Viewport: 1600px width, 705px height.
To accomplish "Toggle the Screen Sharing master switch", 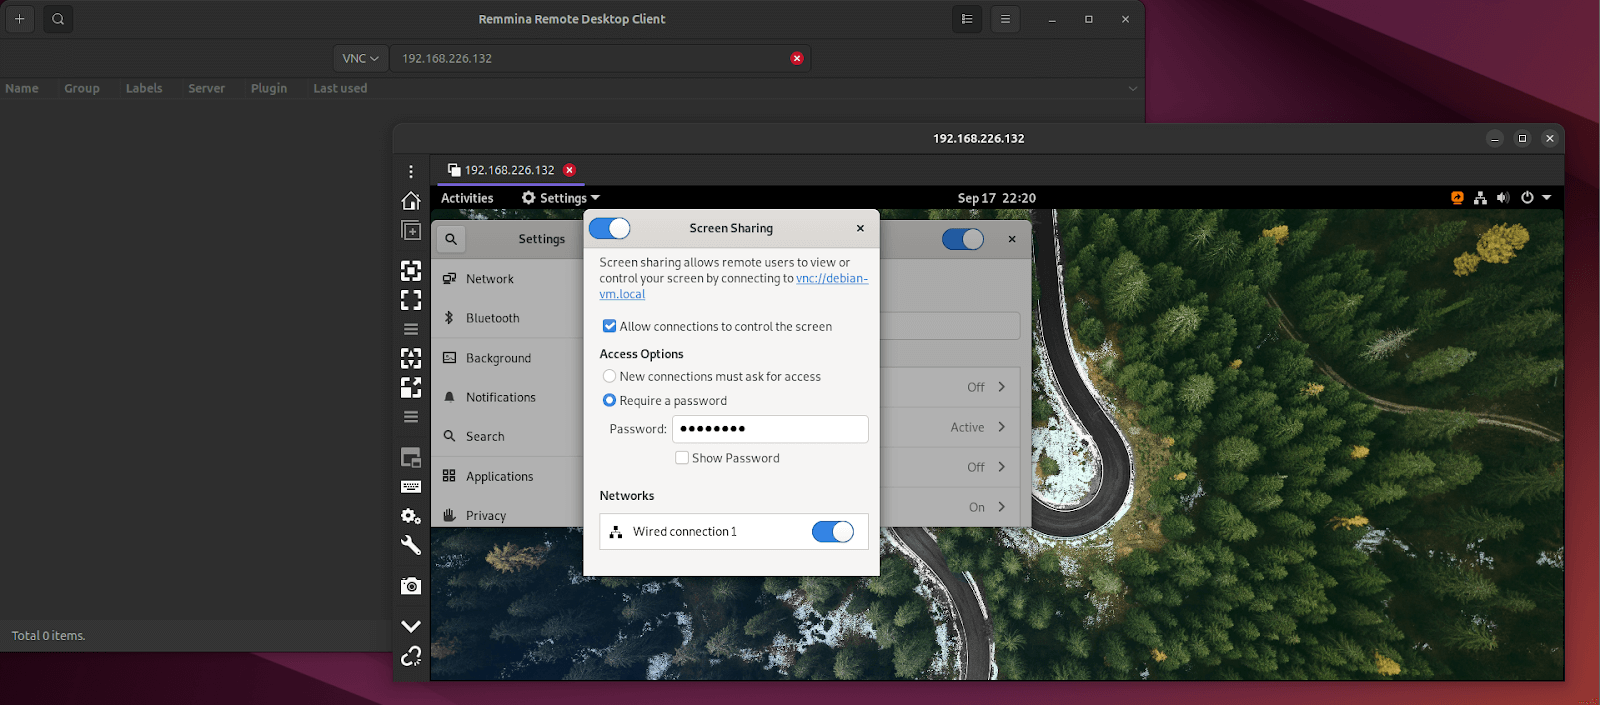I will click(x=609, y=229).
